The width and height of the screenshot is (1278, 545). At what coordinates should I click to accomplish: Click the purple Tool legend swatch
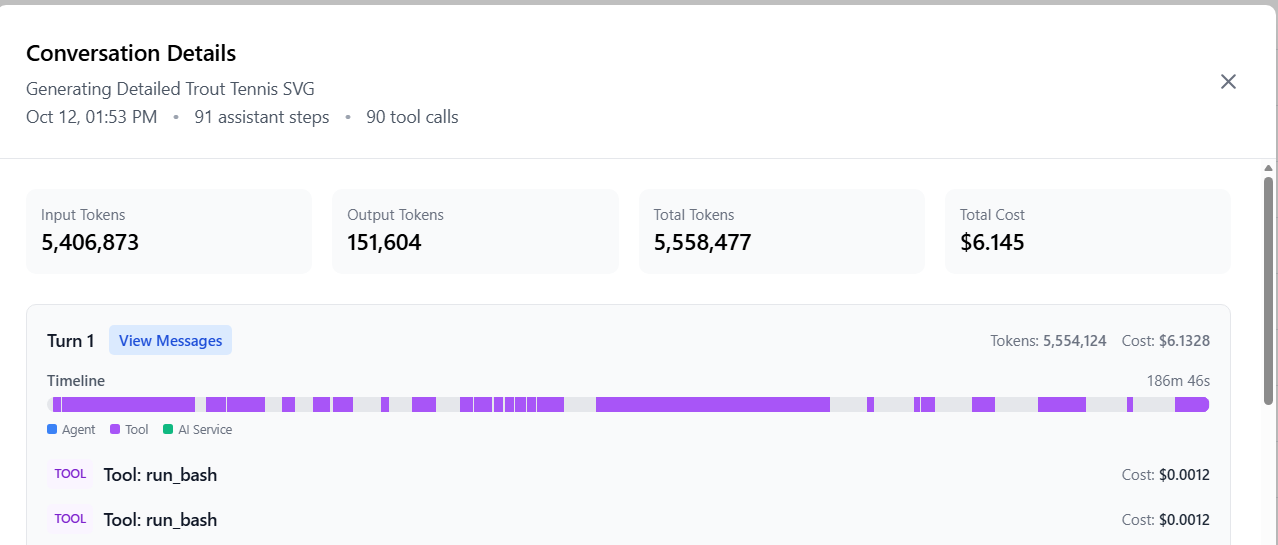pos(115,430)
